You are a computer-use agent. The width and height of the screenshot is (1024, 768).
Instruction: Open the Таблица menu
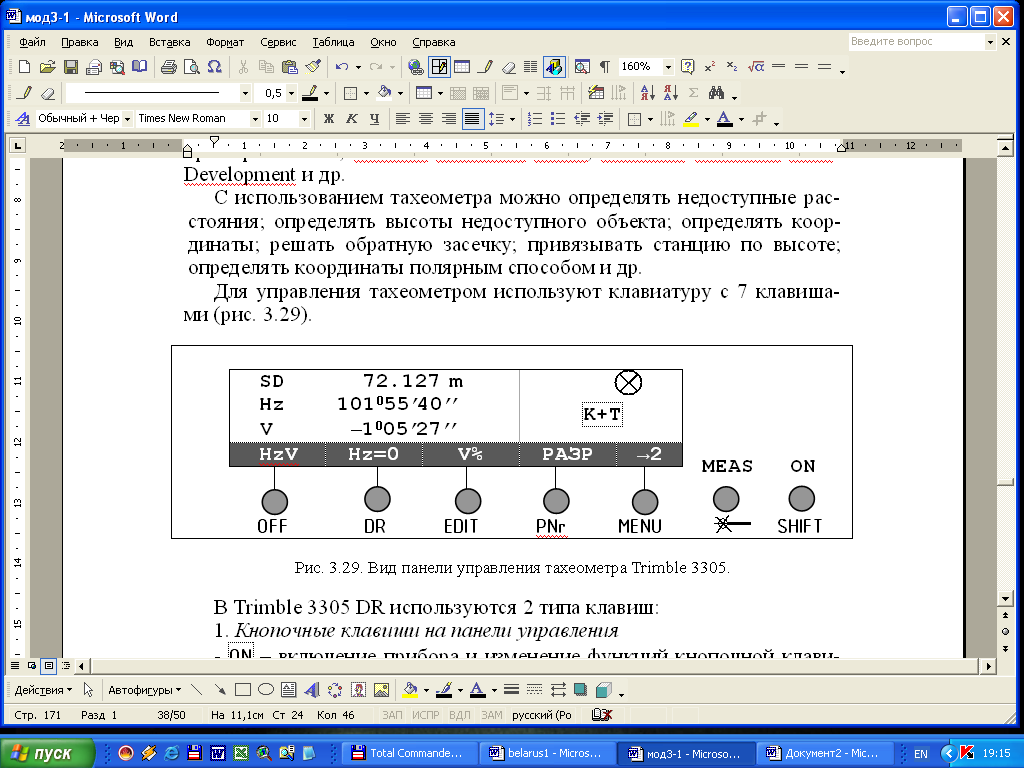coord(333,42)
